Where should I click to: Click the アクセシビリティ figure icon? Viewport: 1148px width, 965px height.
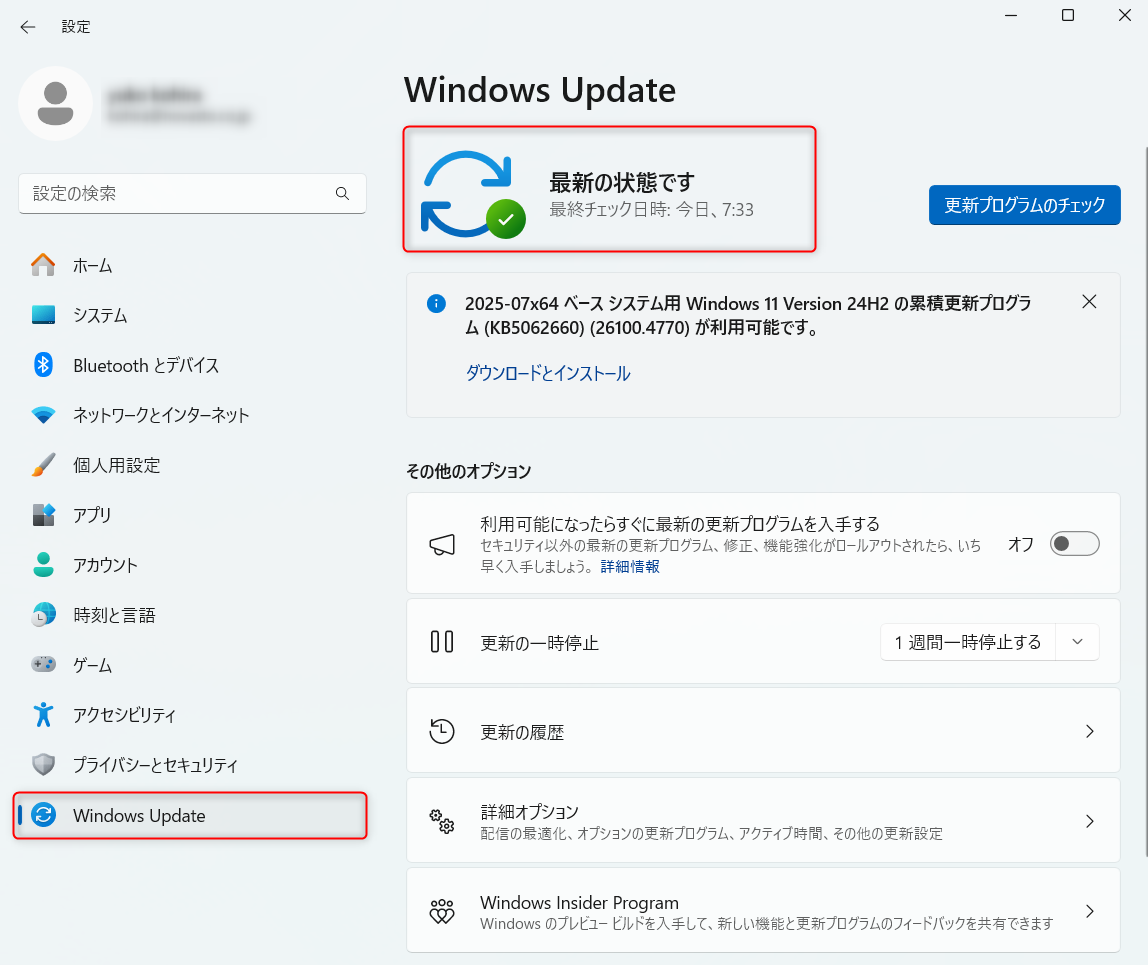click(x=43, y=715)
